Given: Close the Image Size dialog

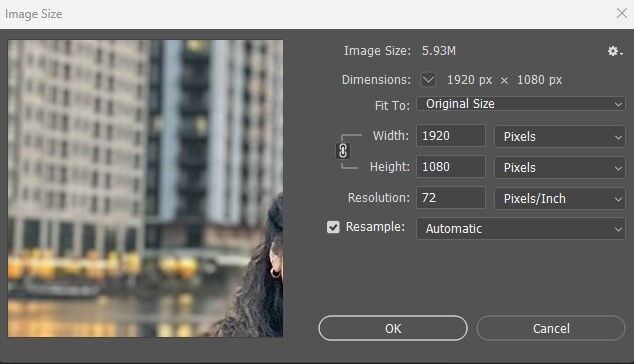Looking at the screenshot, I should [622, 13].
